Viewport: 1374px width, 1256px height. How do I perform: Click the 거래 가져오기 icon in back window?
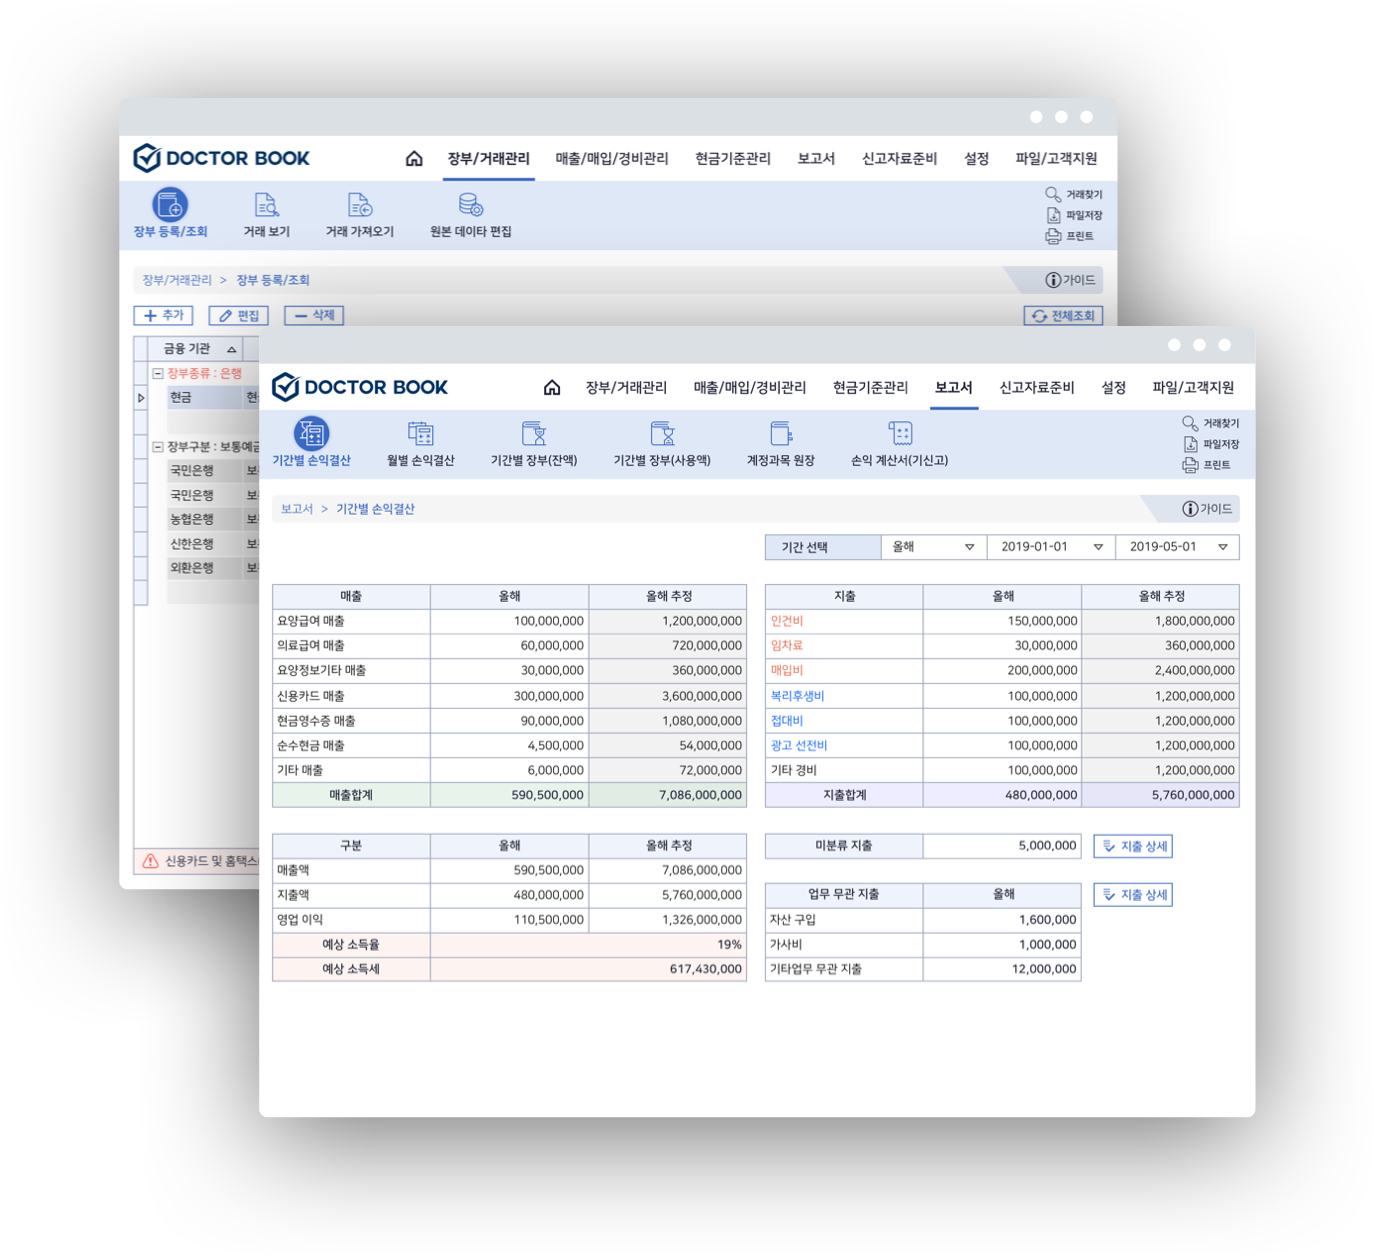tap(360, 206)
